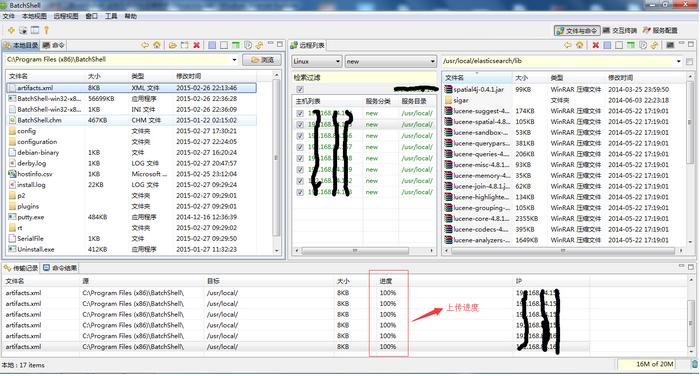Click the open folder icon in local panel

(173, 45)
